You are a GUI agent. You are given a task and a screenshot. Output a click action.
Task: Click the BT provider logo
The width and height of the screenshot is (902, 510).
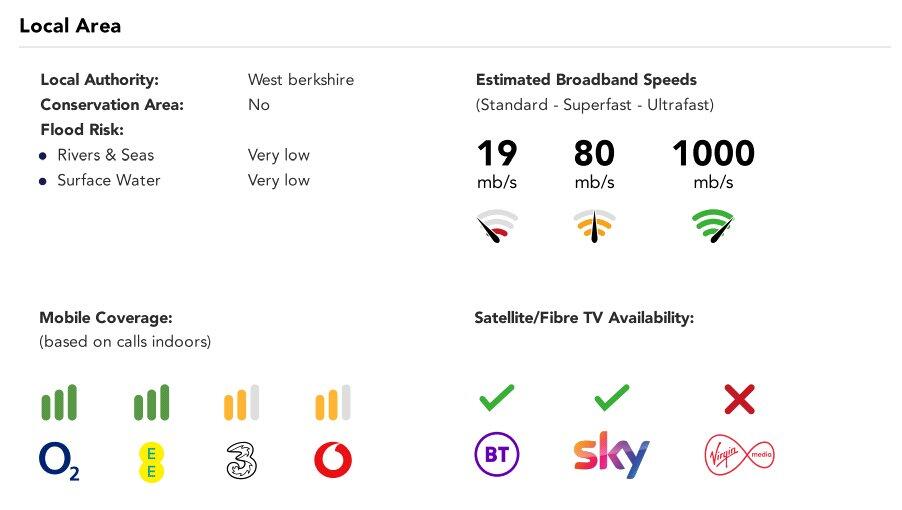(496, 456)
